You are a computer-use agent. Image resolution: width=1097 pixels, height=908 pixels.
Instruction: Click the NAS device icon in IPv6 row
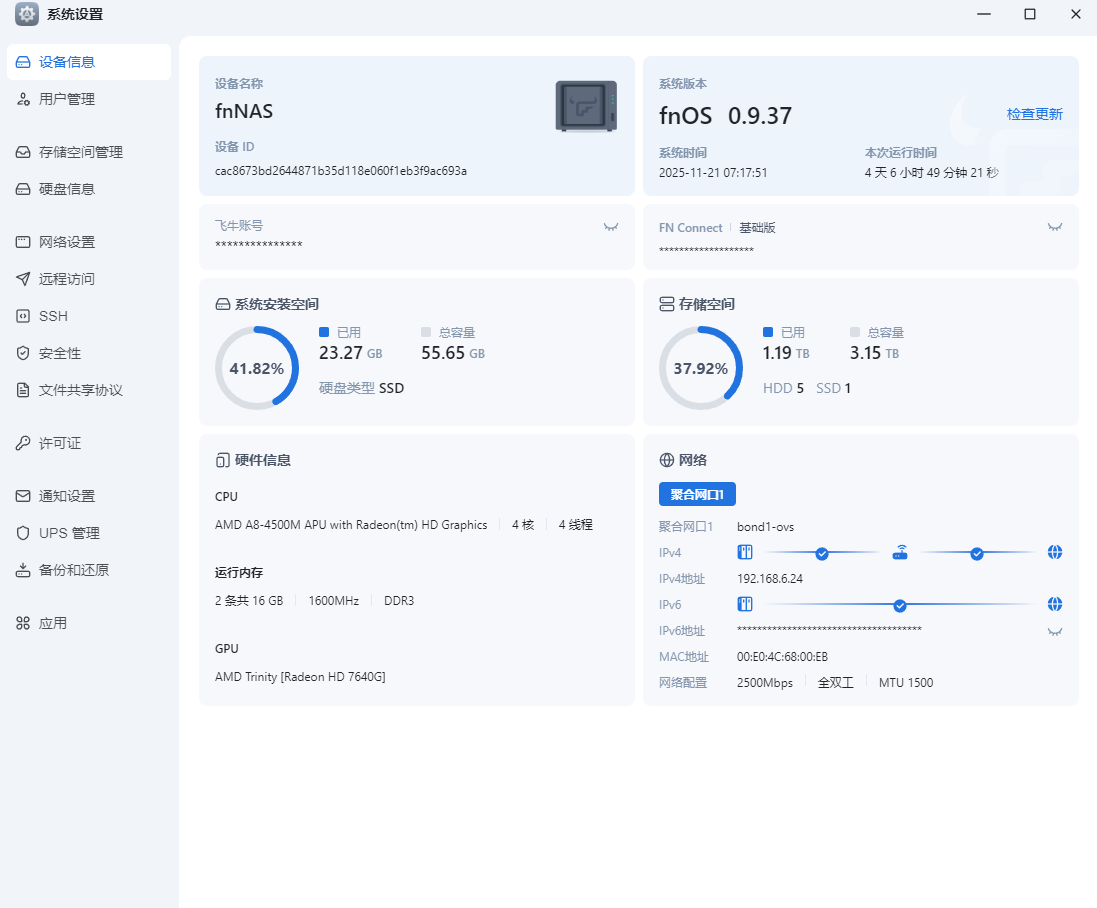click(x=744, y=604)
